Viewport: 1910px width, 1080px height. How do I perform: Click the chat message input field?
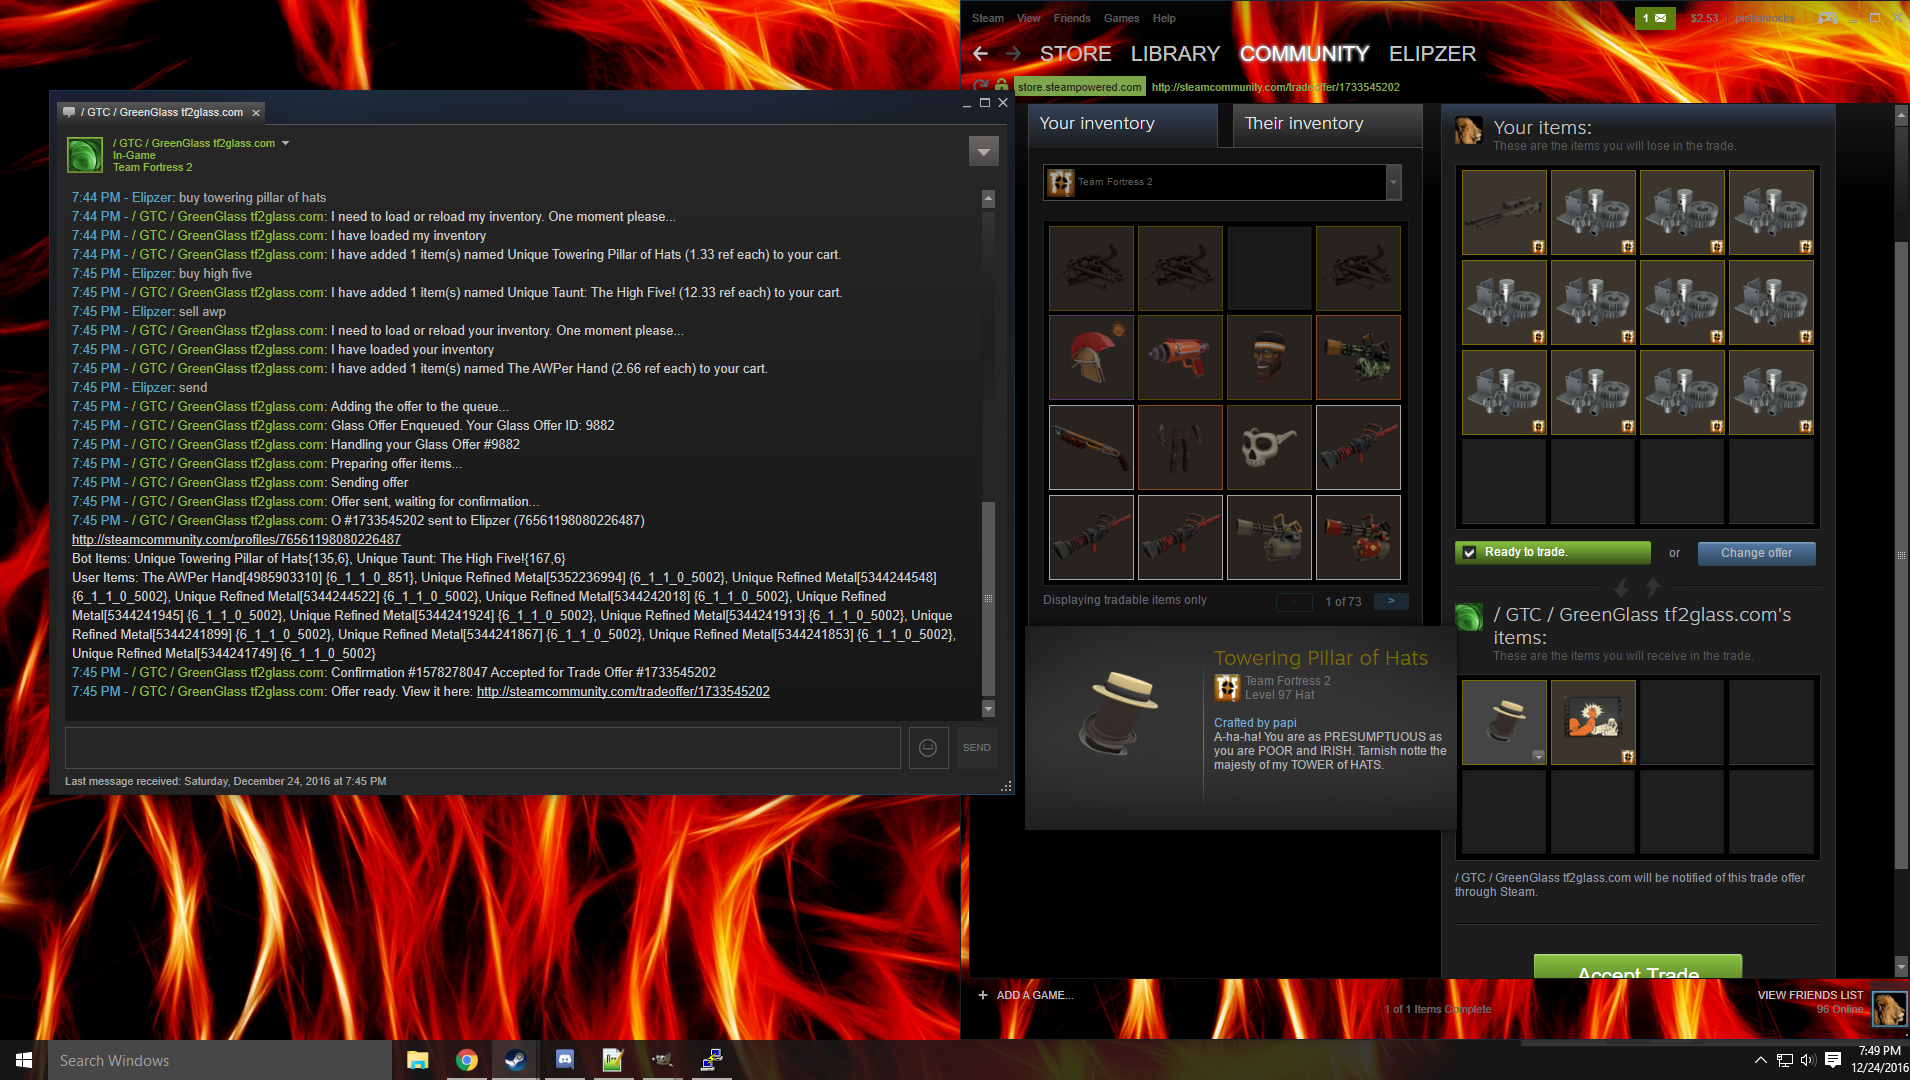point(483,748)
